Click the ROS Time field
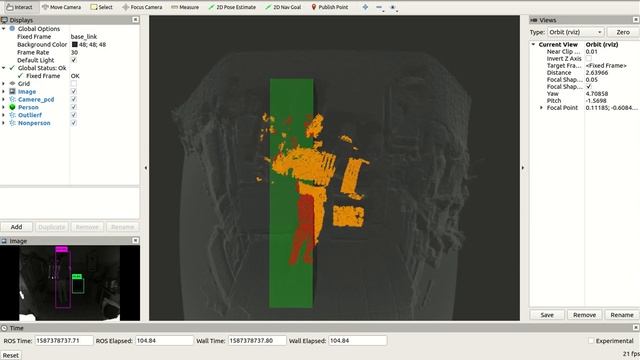The image size is (640, 360). [x=64, y=340]
